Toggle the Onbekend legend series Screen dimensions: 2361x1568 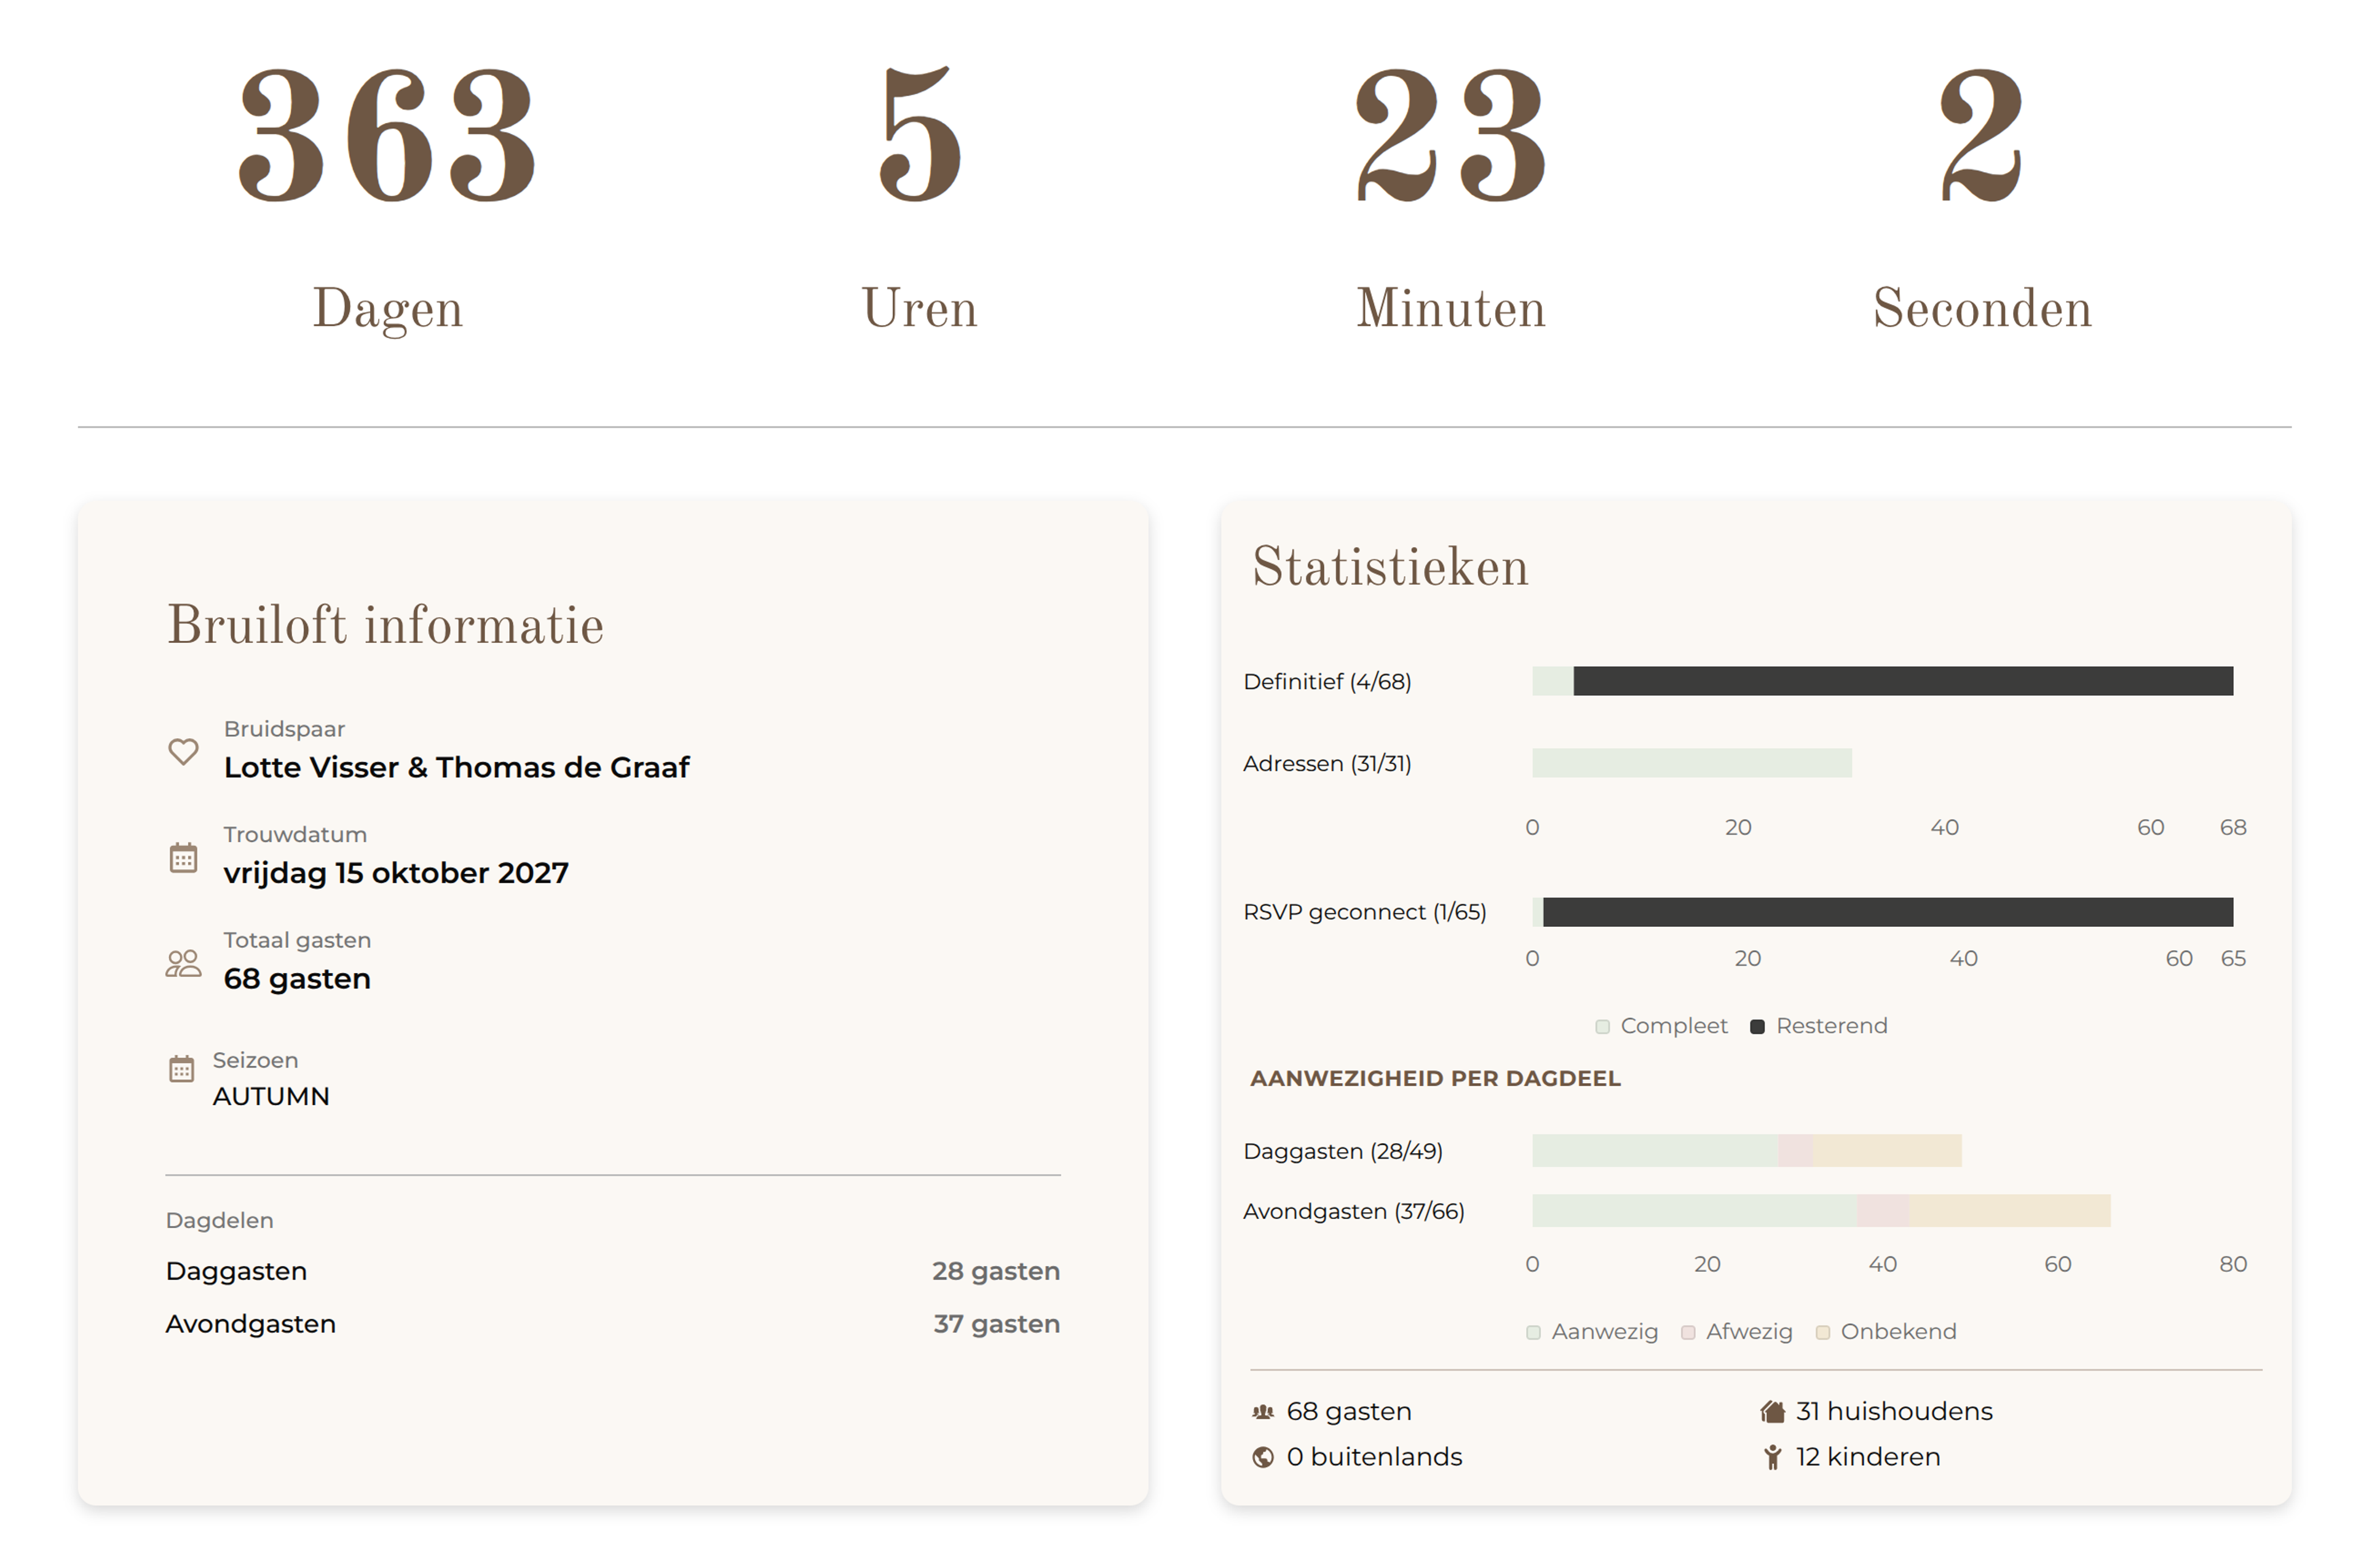tap(1886, 1332)
